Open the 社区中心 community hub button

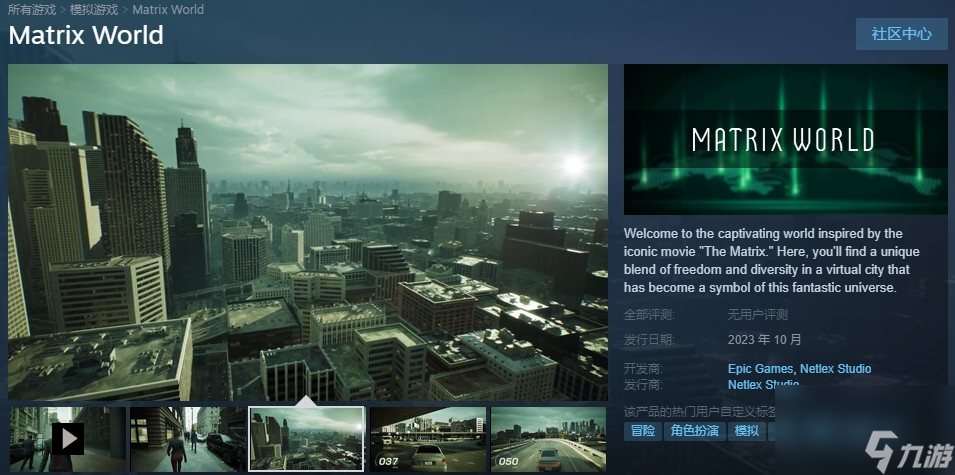901,34
